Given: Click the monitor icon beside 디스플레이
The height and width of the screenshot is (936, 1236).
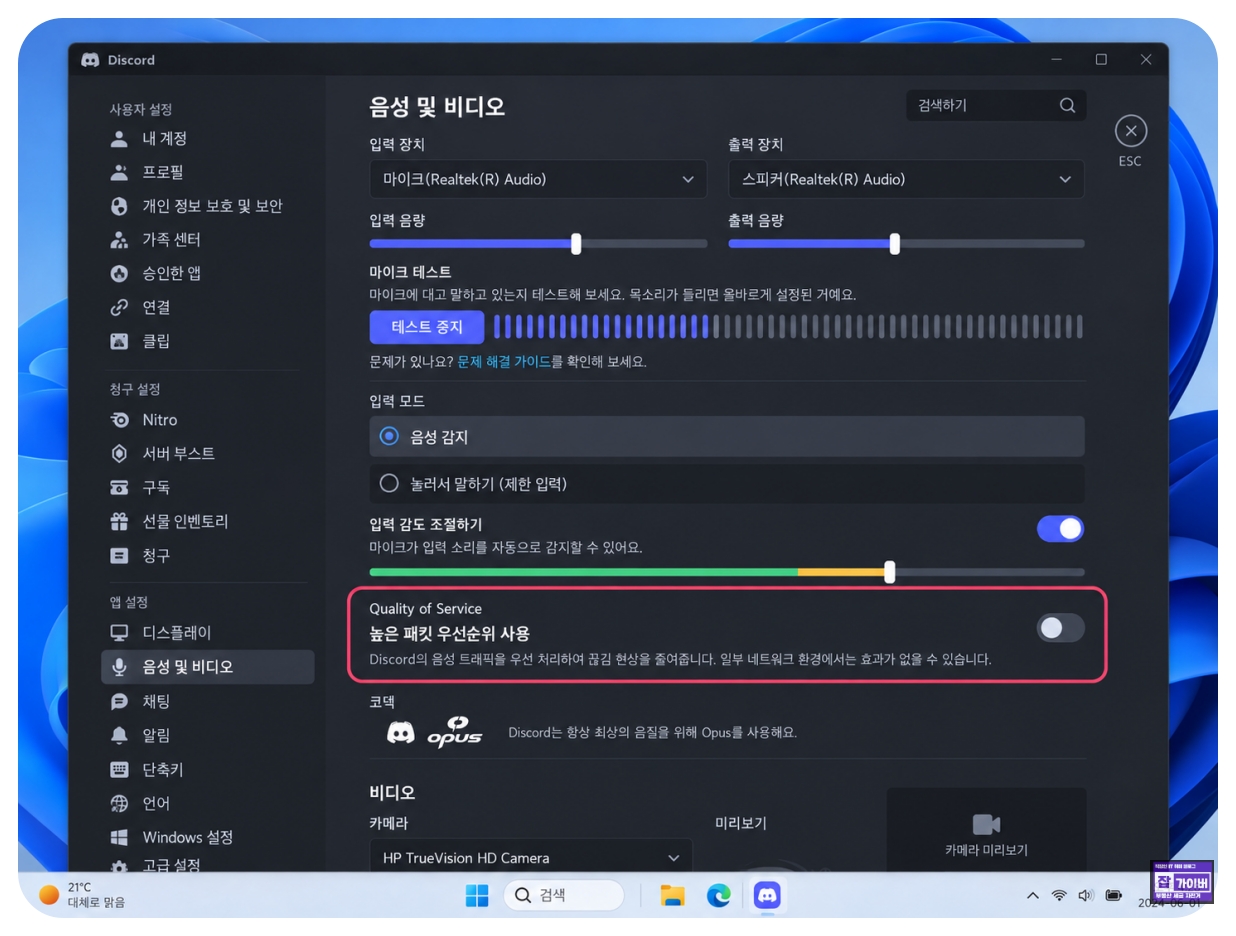Looking at the screenshot, I should point(120,633).
